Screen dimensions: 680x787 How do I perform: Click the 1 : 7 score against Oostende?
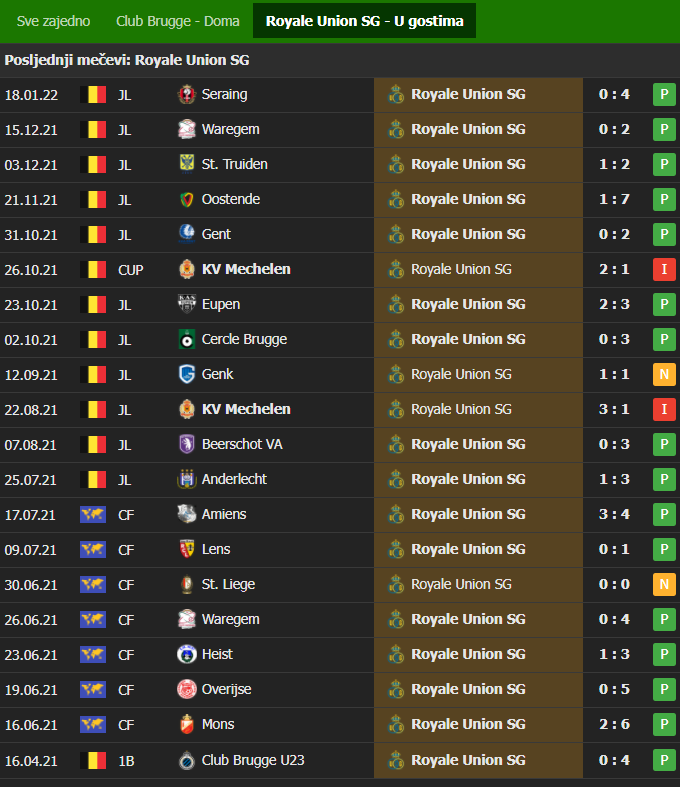pyautogui.click(x=614, y=199)
